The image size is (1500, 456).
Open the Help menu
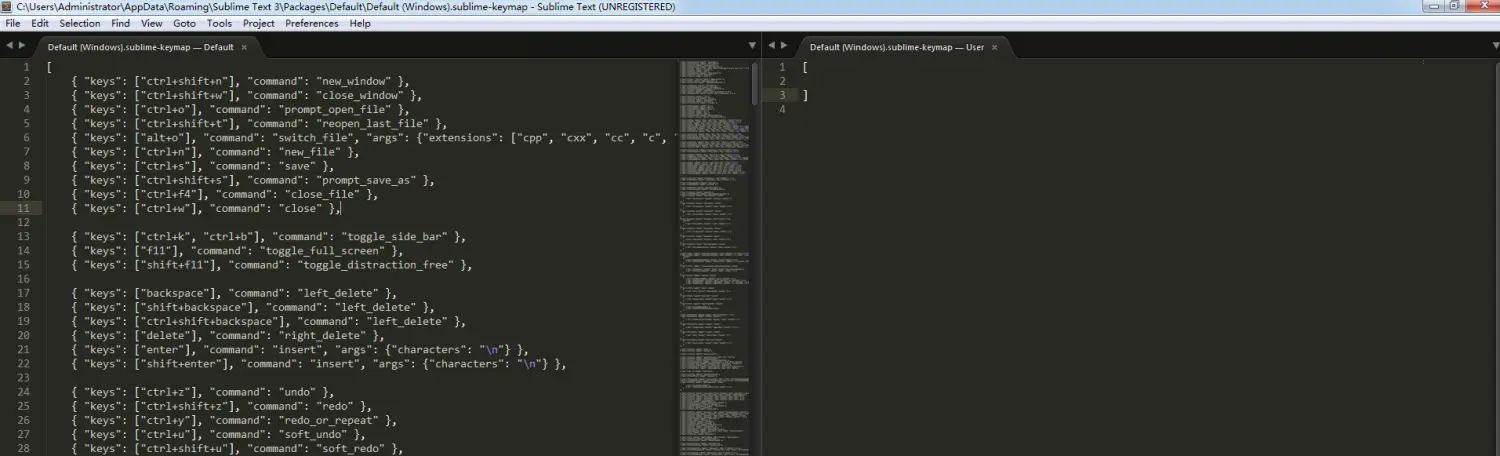pyautogui.click(x=360, y=23)
